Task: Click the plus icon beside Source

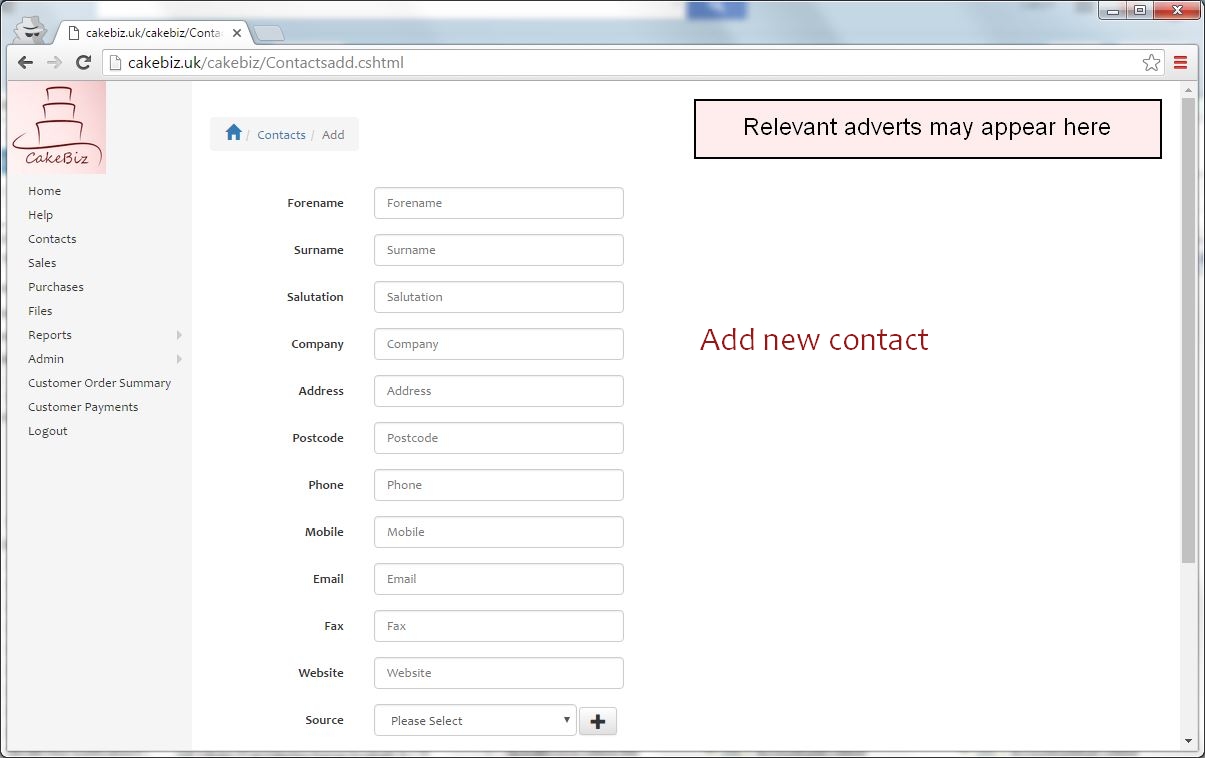Action: point(597,720)
